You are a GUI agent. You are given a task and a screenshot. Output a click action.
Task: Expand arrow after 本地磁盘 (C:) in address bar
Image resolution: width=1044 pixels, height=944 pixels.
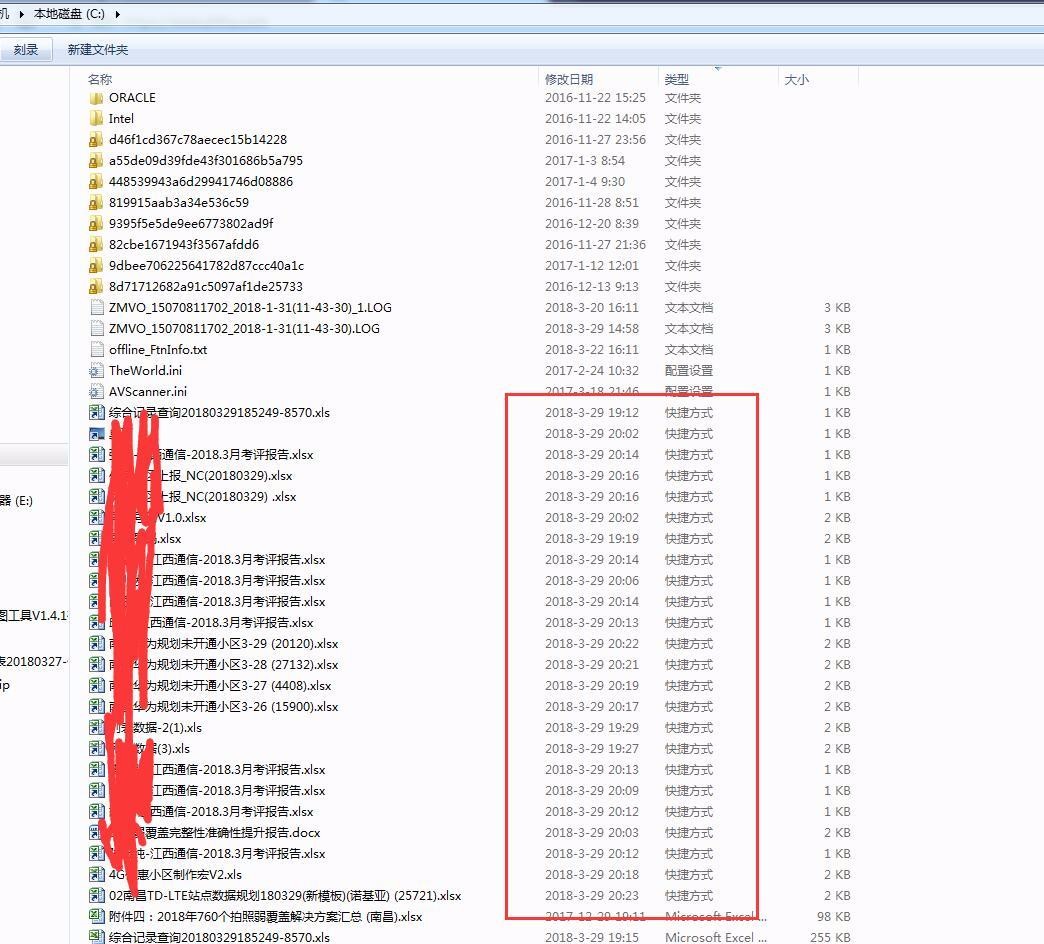118,14
